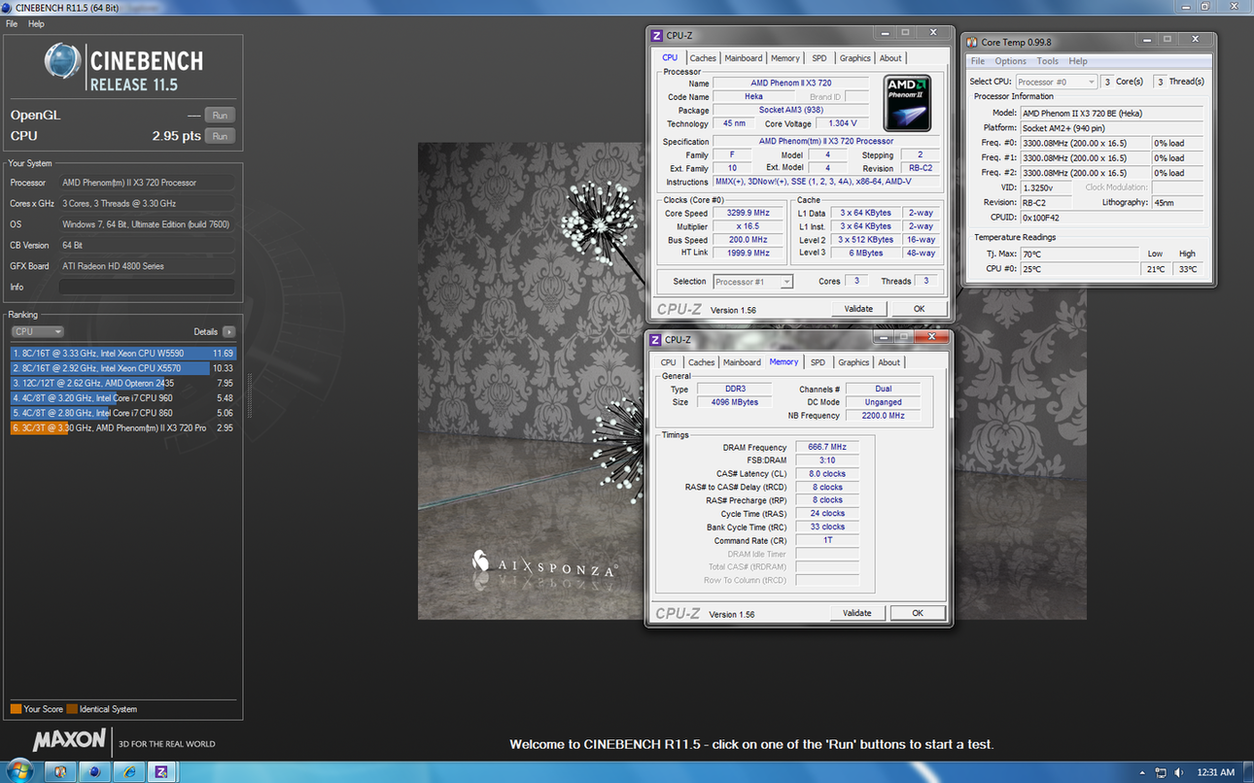Screen dimensions: 1254x783
Task: Activate the CPU-Z taskbar icon
Action: [x=161, y=772]
